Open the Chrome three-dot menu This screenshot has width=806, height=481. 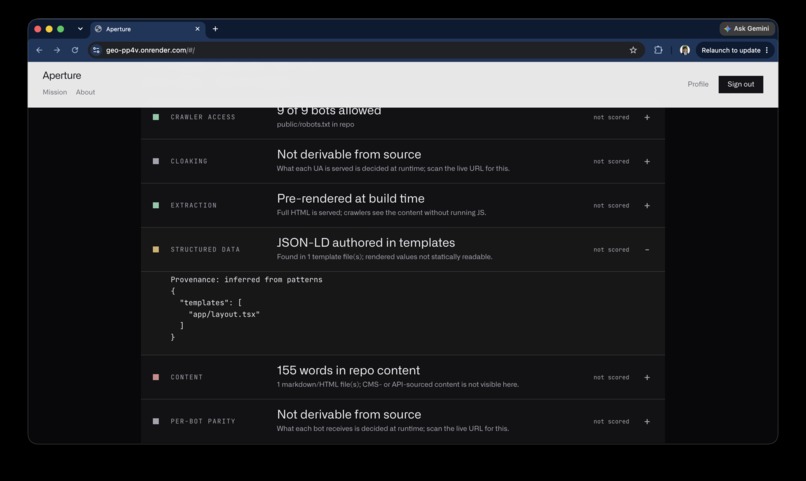coord(767,50)
